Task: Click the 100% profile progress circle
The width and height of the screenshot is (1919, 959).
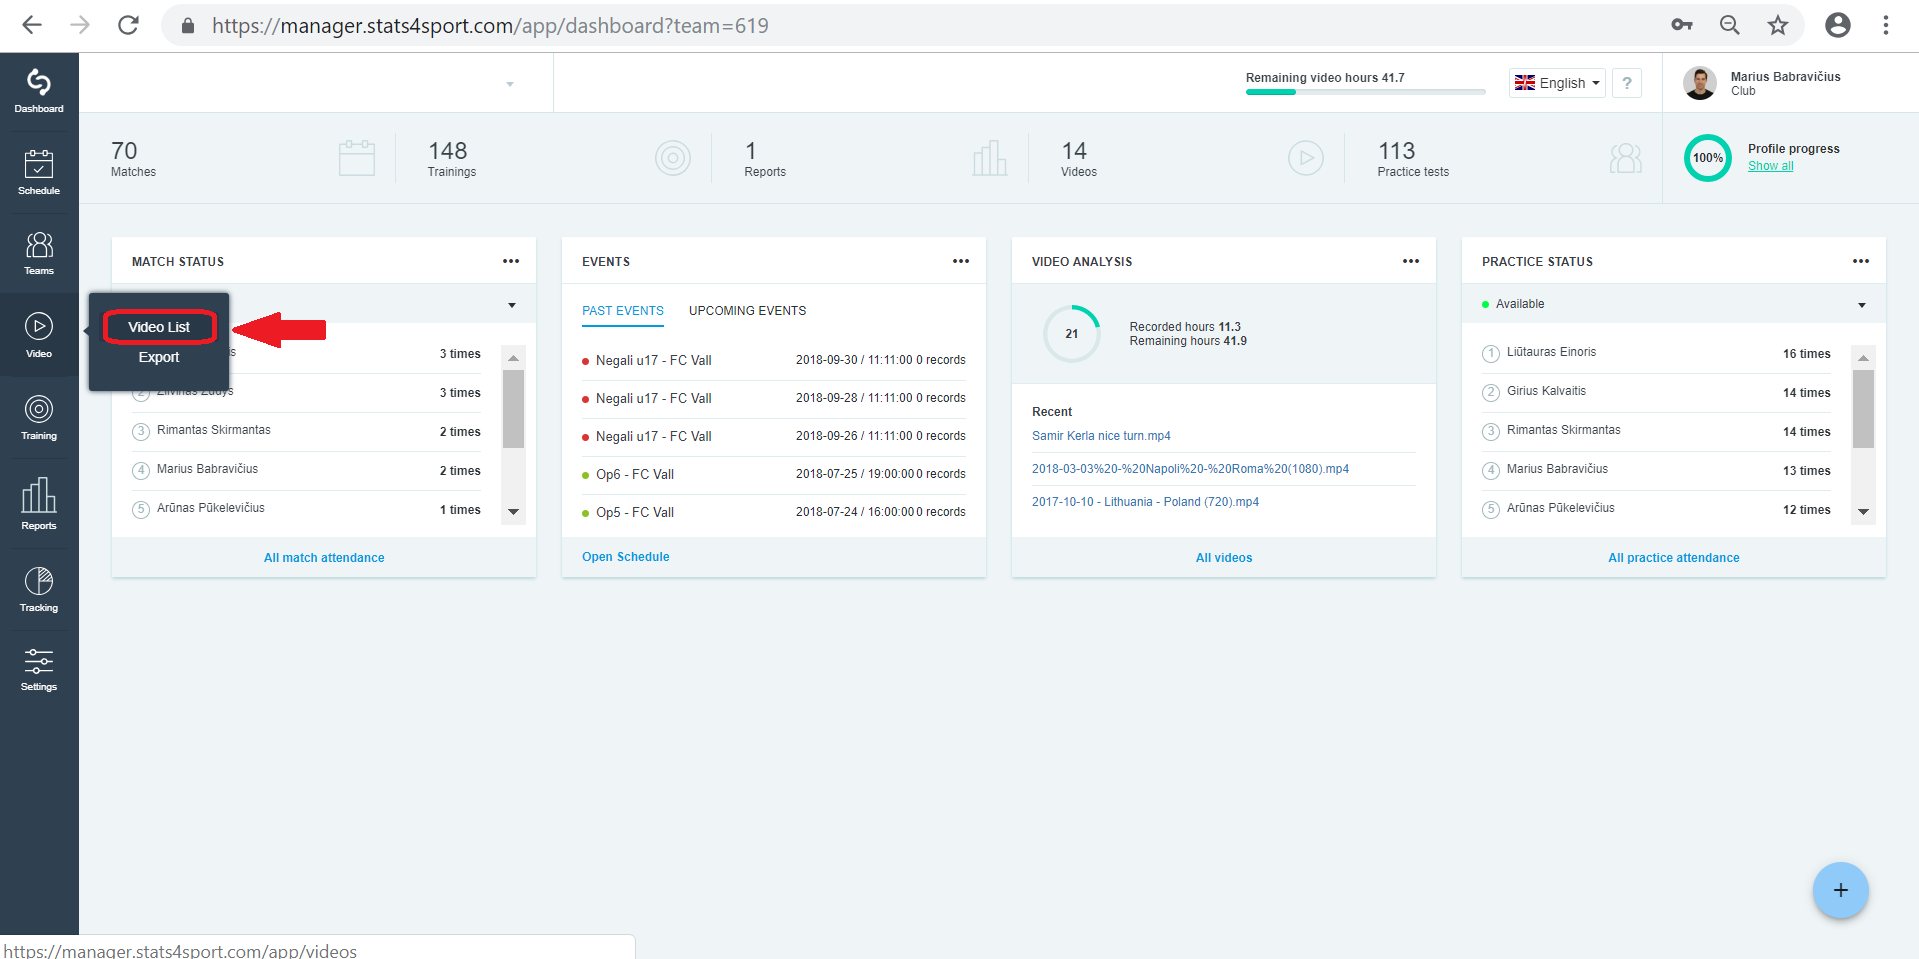Action: coord(1708,158)
